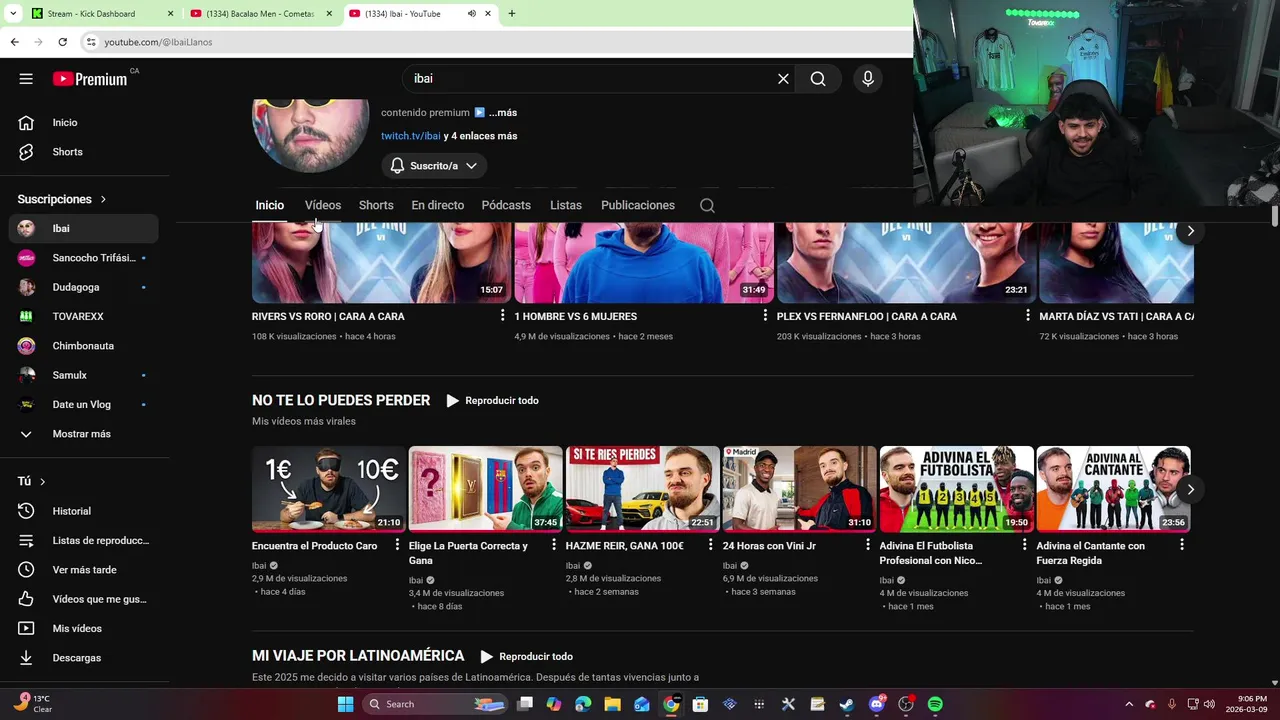Click the Windows Start button
The height and width of the screenshot is (720, 1280).
345,704
